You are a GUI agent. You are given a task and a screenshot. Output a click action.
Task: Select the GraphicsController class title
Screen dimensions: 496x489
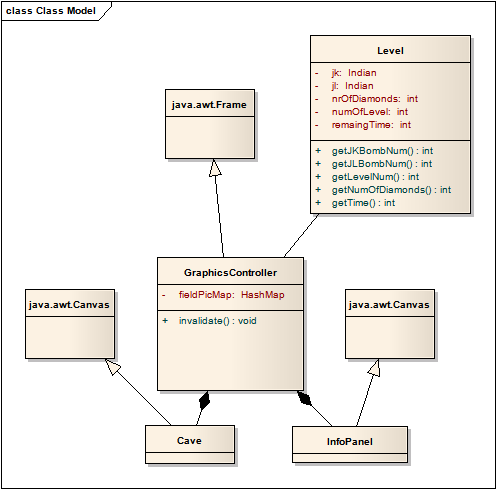[230, 273]
